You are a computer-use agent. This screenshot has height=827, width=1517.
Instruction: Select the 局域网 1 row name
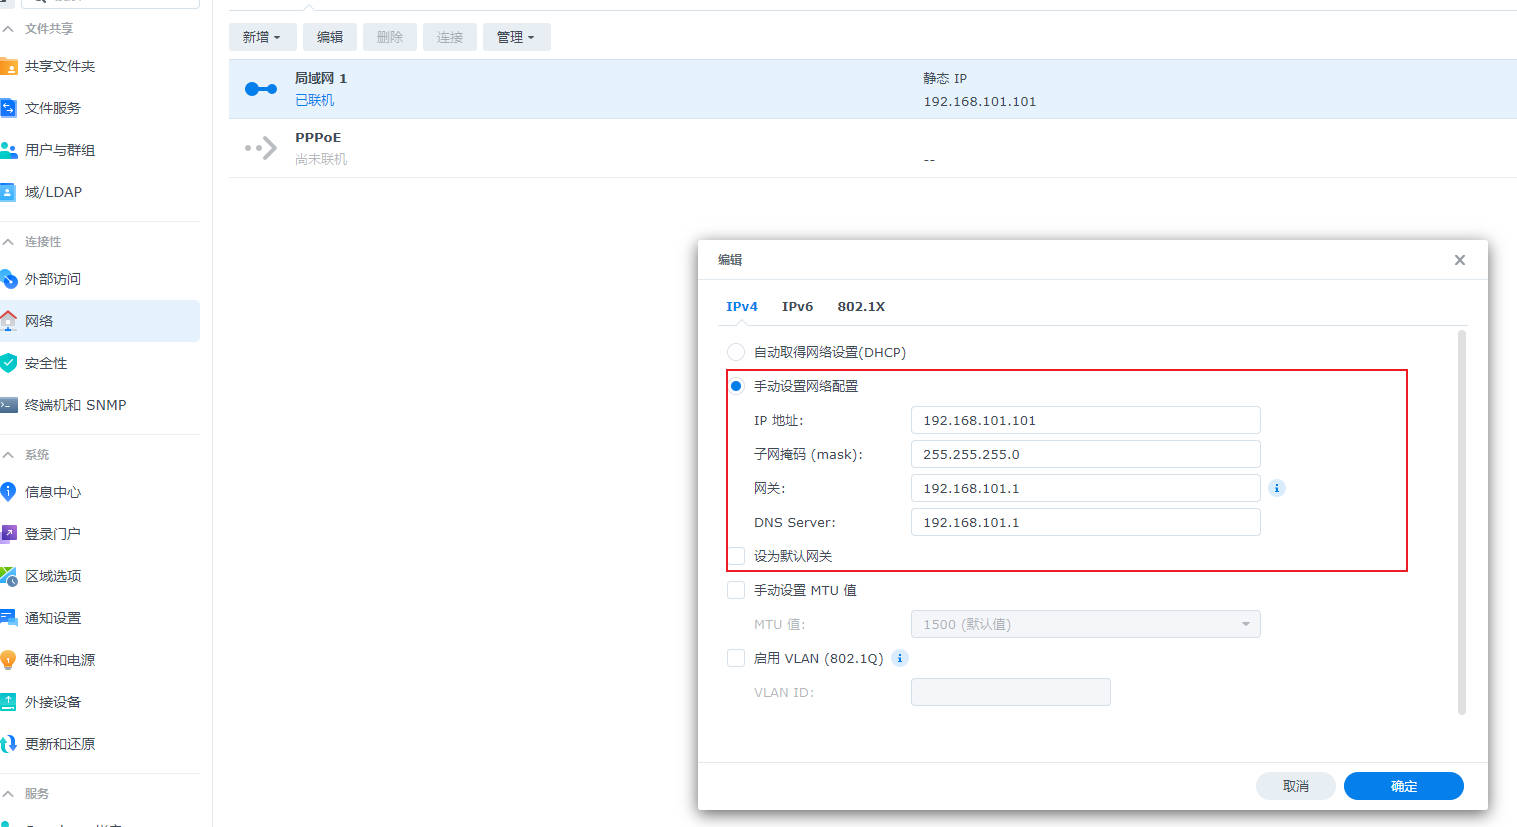321,78
